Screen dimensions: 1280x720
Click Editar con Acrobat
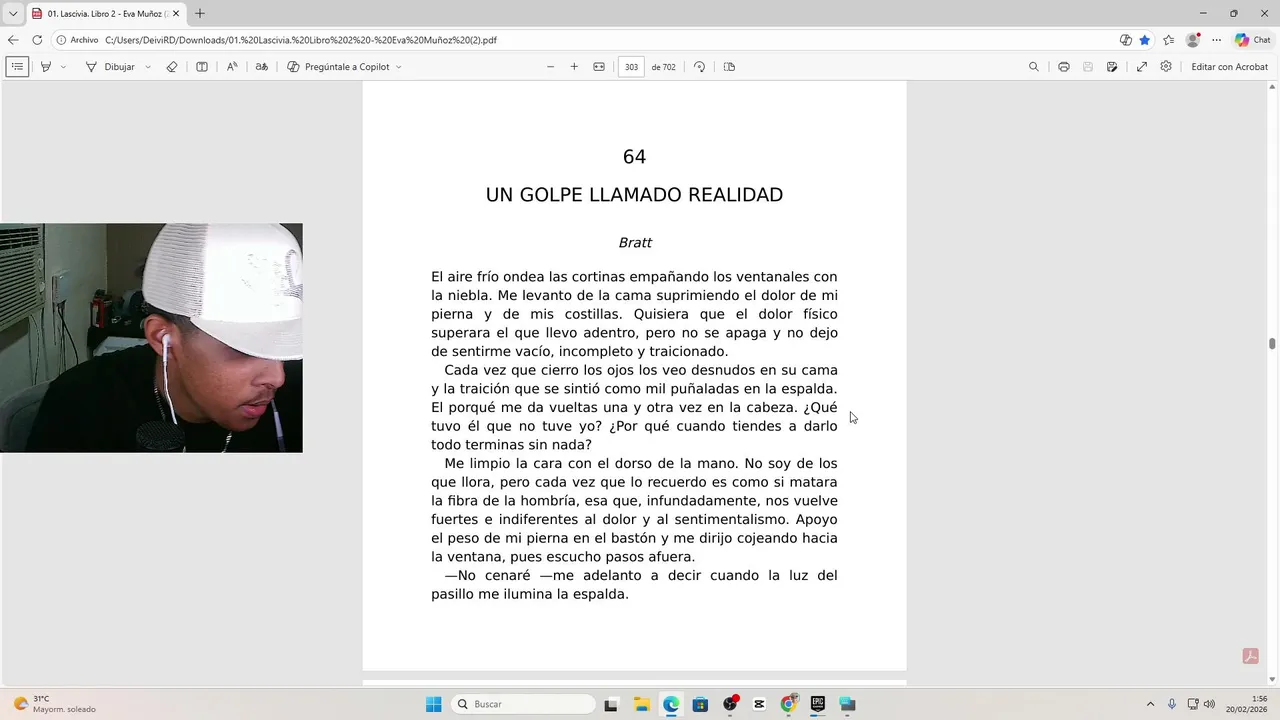(1229, 67)
